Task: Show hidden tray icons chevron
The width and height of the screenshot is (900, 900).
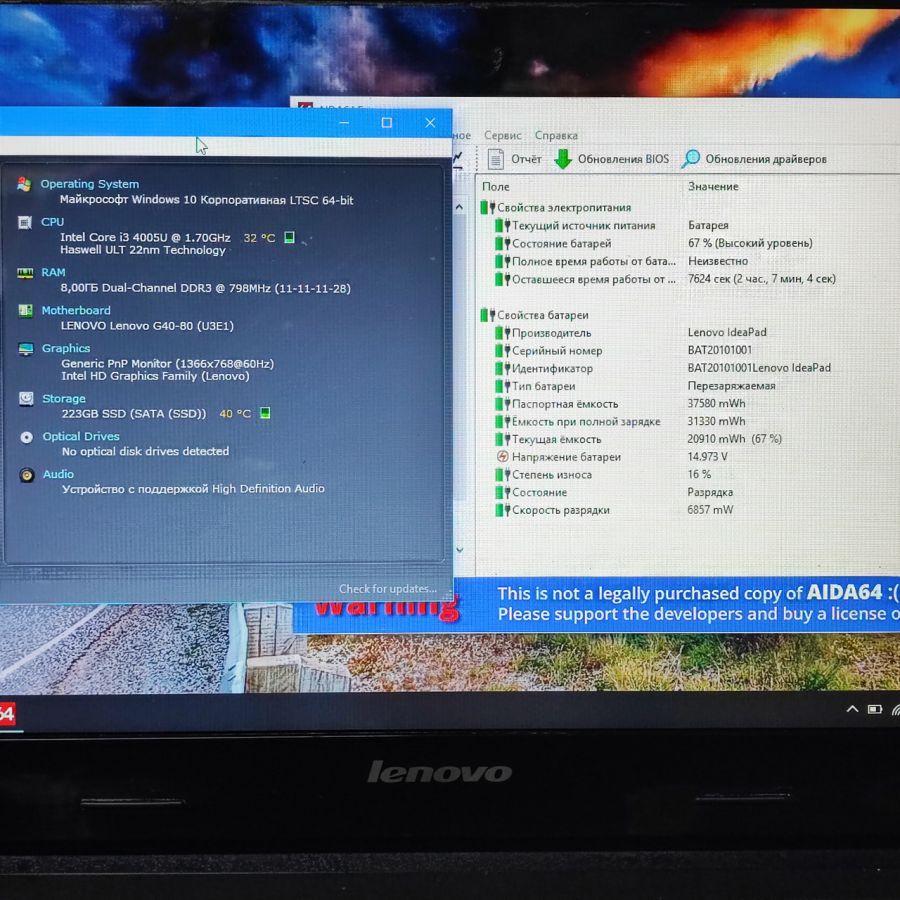Action: coord(852,709)
